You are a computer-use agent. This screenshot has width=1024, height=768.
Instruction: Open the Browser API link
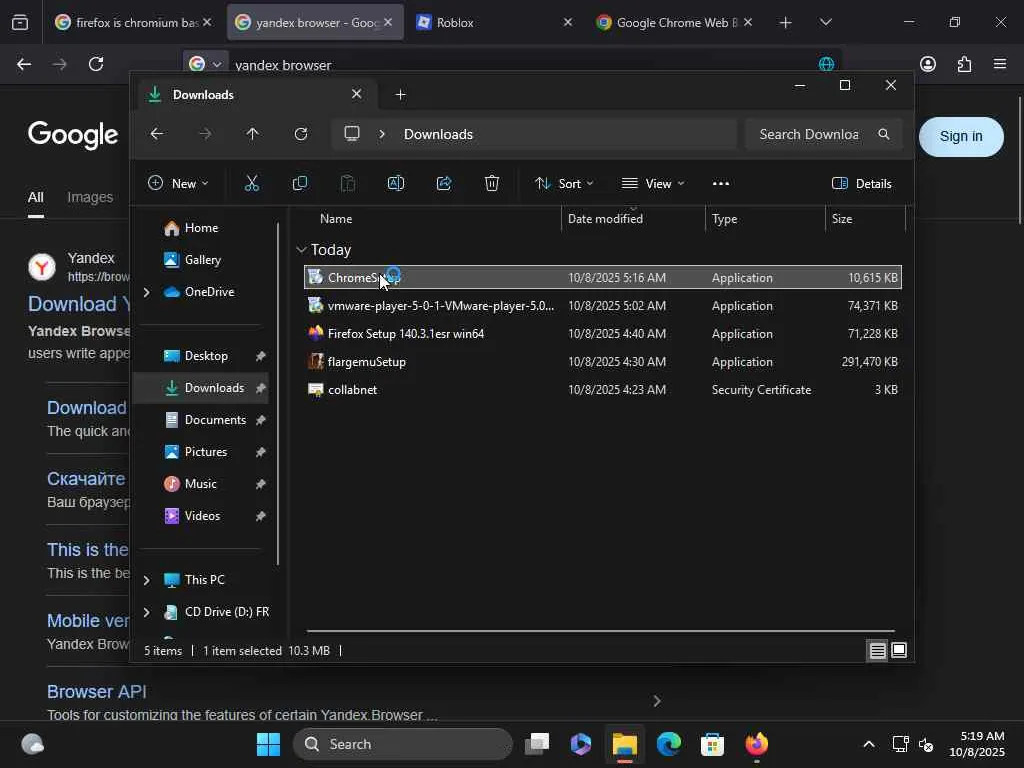(97, 692)
